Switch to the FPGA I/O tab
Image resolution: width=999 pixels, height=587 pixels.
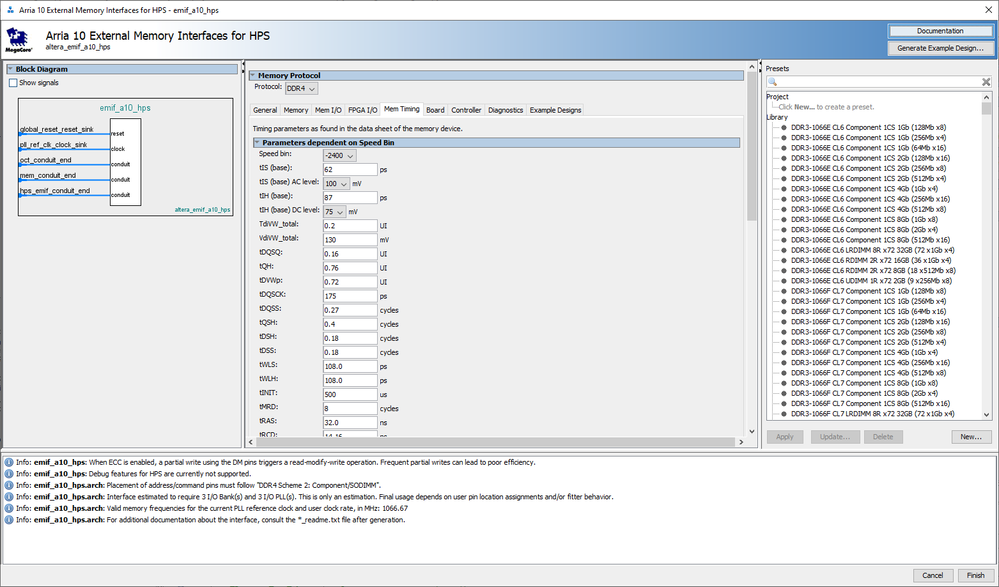(x=362, y=110)
